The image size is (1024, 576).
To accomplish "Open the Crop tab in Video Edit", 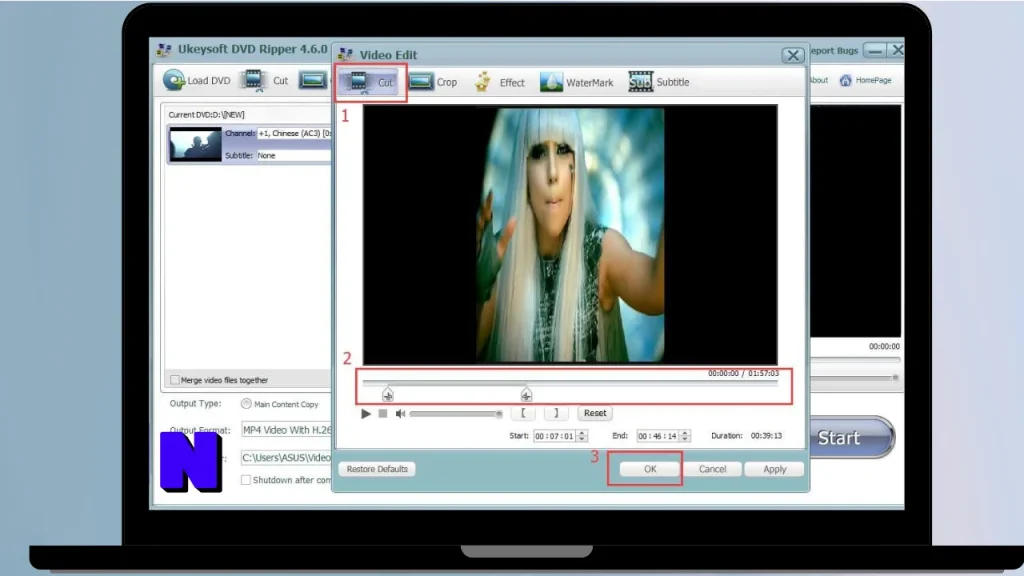I will [433, 82].
